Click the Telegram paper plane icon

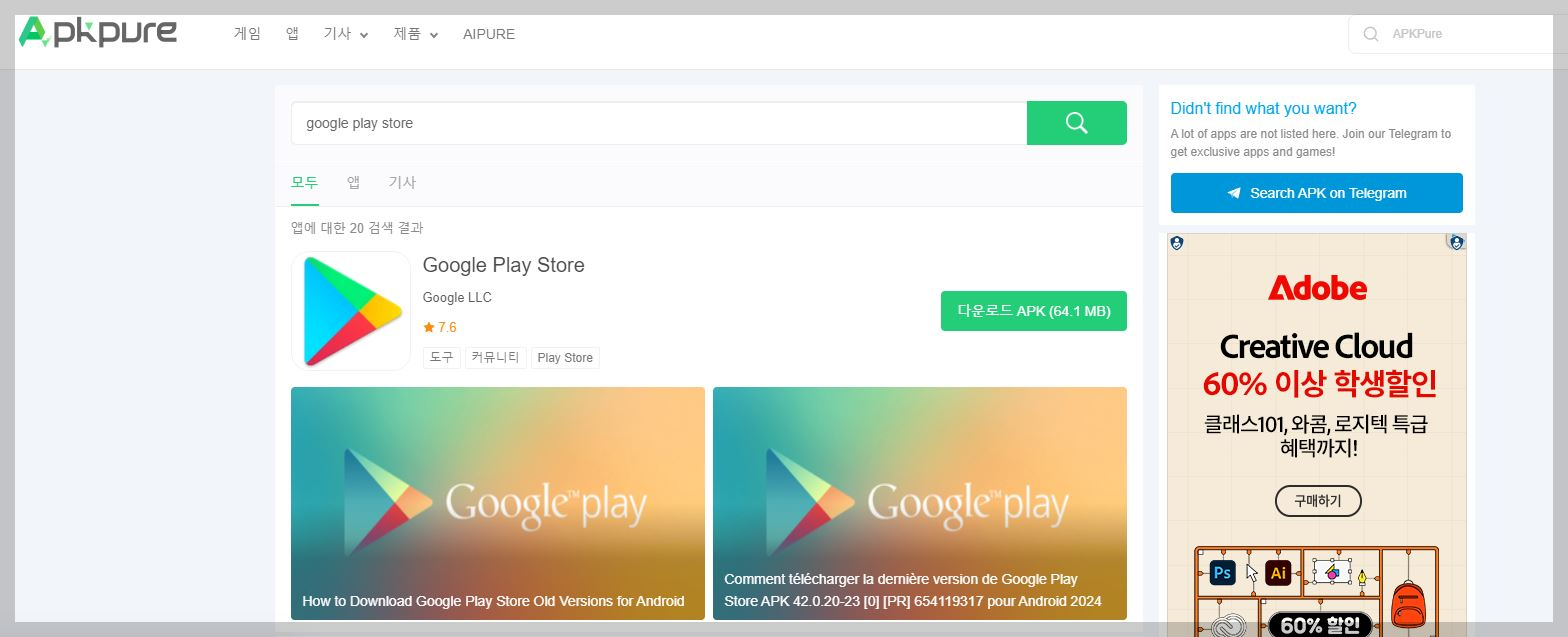point(1234,193)
